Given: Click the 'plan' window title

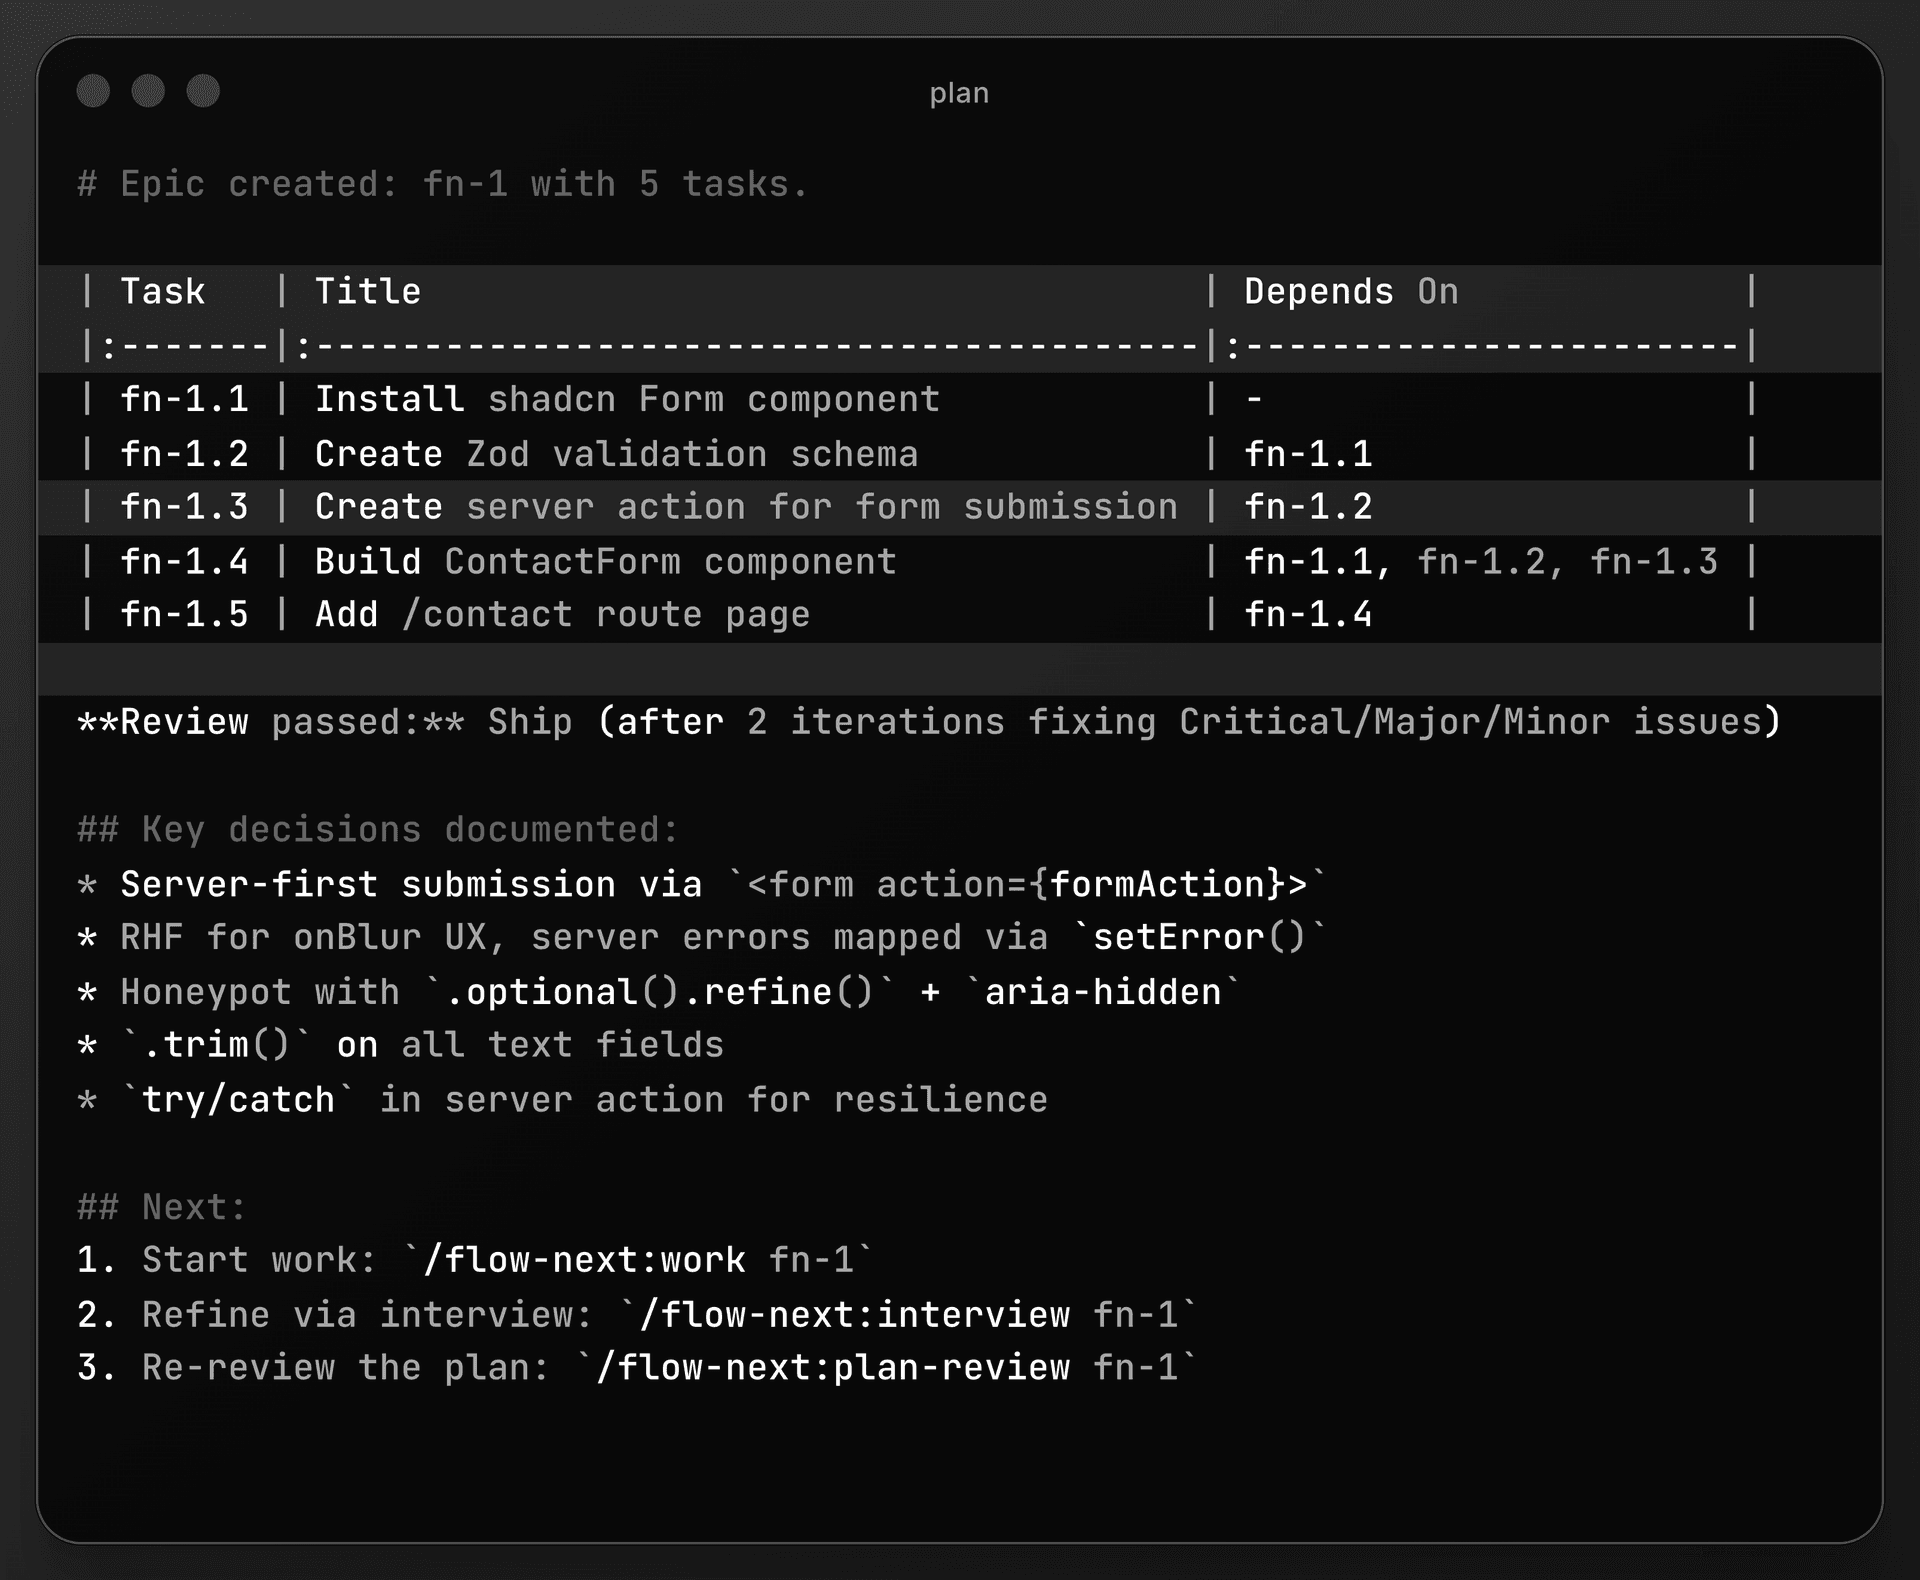Looking at the screenshot, I should (959, 93).
